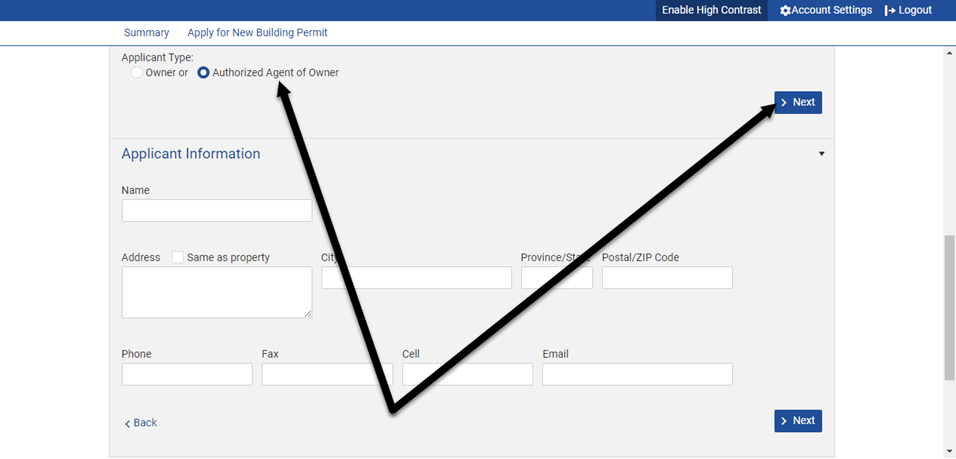Collapse the Applicant Information section arrow
956x459 pixels.
(x=822, y=154)
